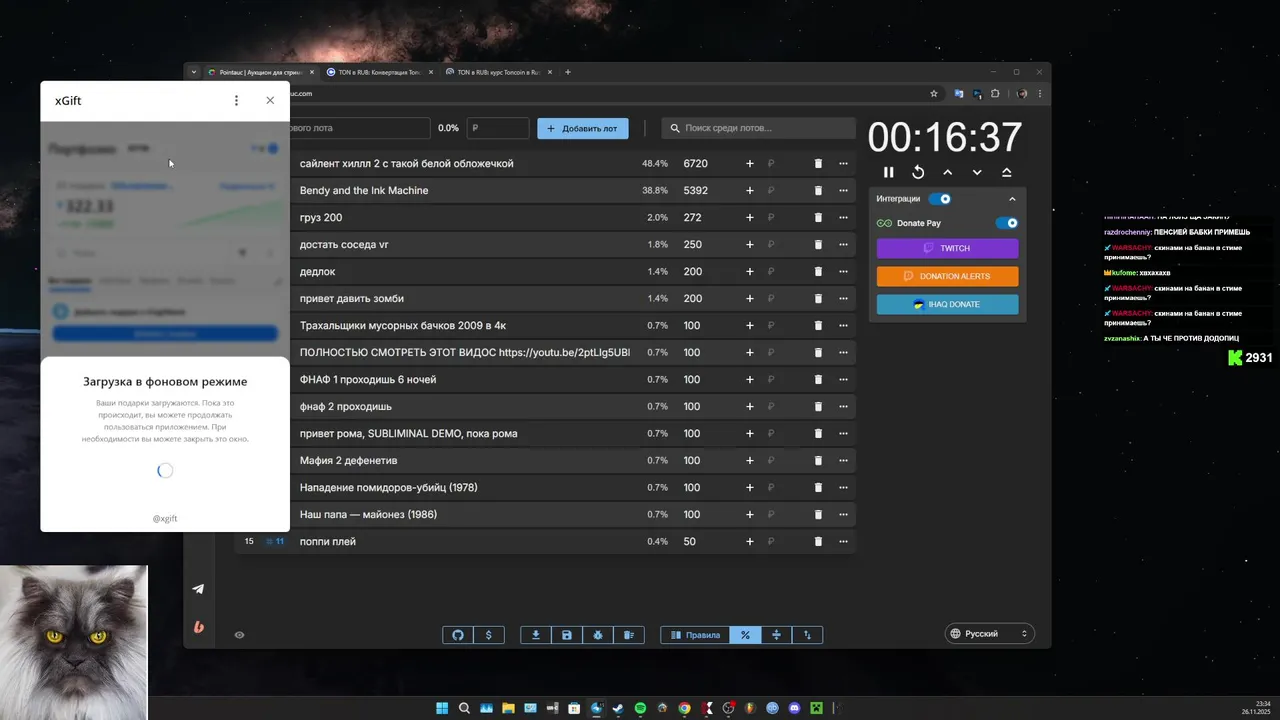Pause the auction timer
The height and width of the screenshot is (720, 1280).
tap(888, 172)
